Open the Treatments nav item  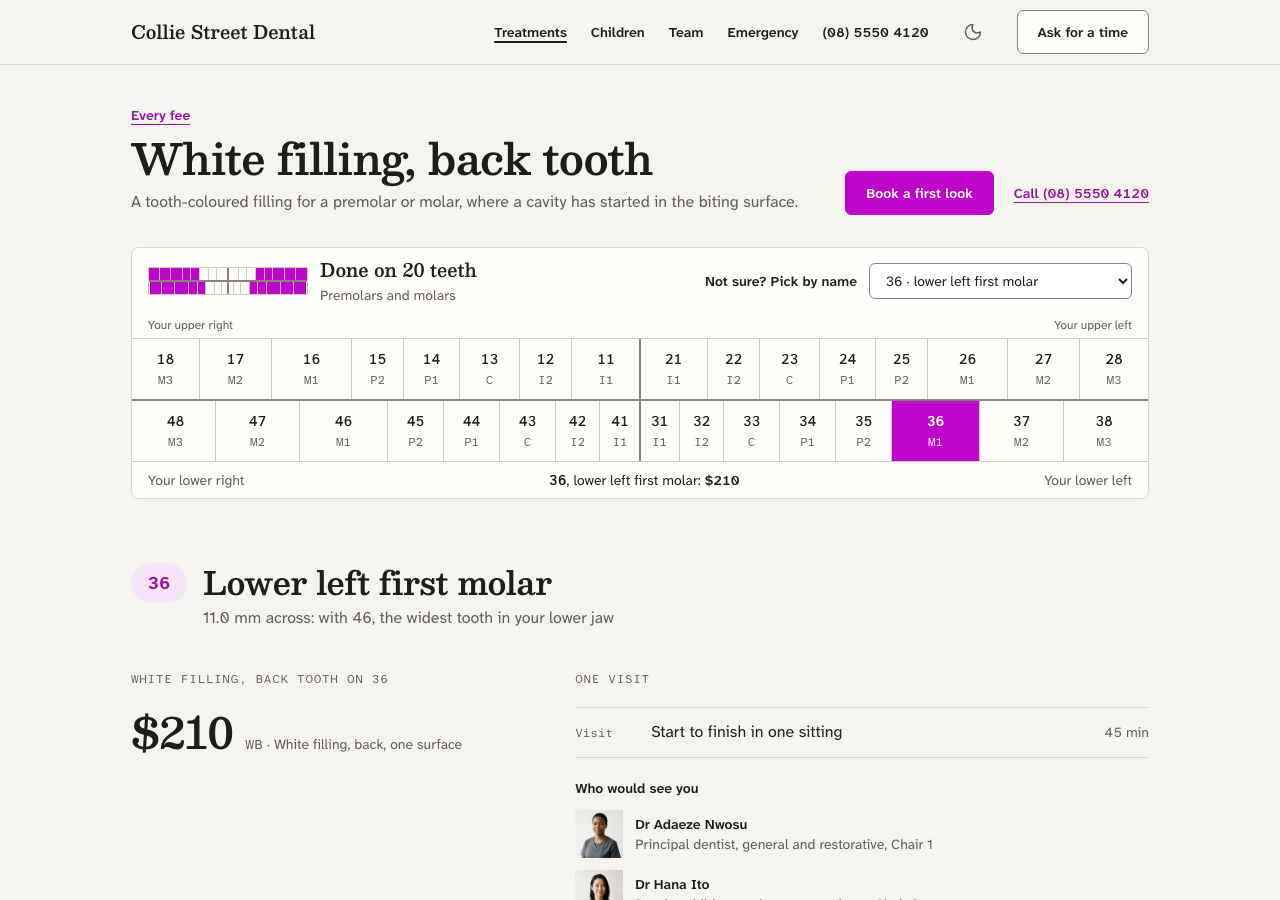pyautogui.click(x=530, y=32)
